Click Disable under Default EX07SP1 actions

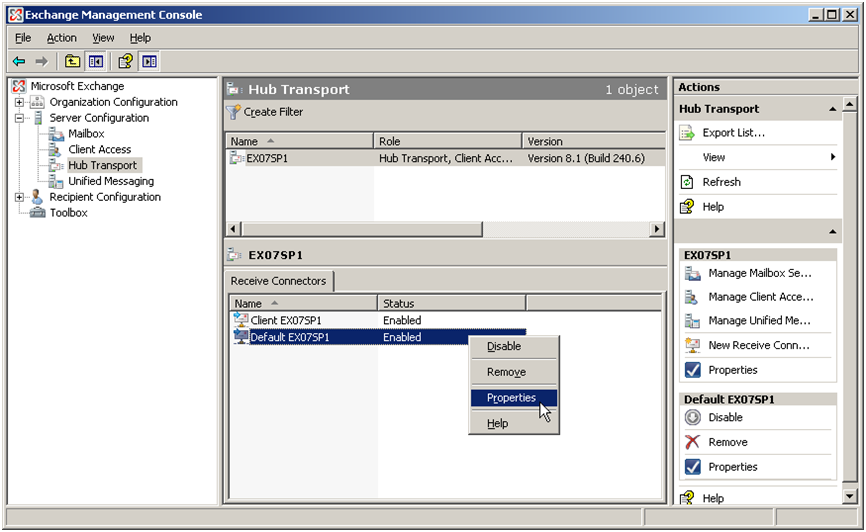point(725,418)
